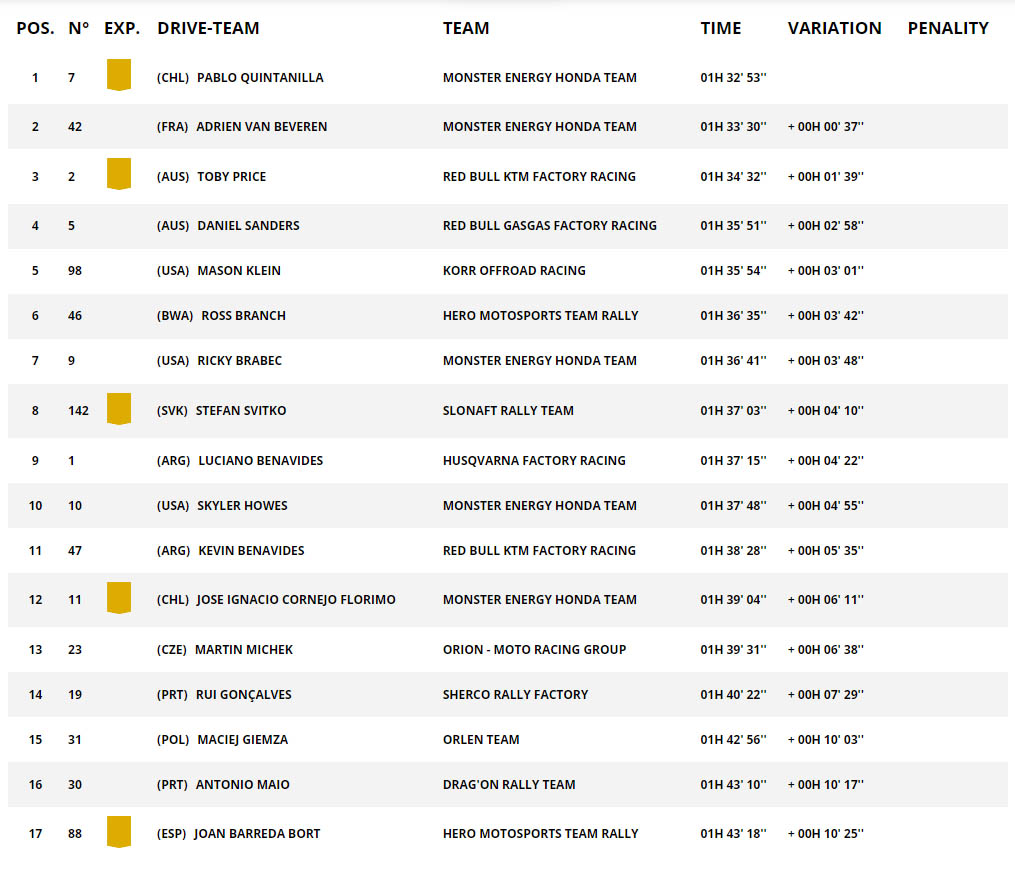Open the Korr Offroad Racing team entry
Image resolution: width=1015 pixels, height=869 pixels.
(514, 271)
